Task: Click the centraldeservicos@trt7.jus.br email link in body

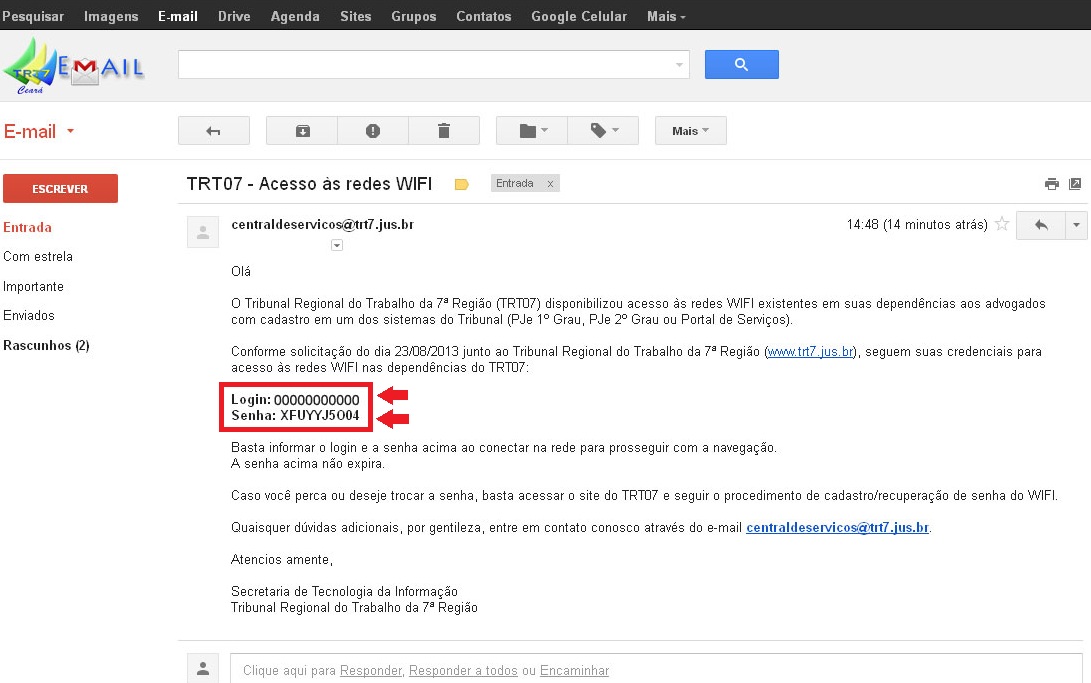Action: (838, 528)
